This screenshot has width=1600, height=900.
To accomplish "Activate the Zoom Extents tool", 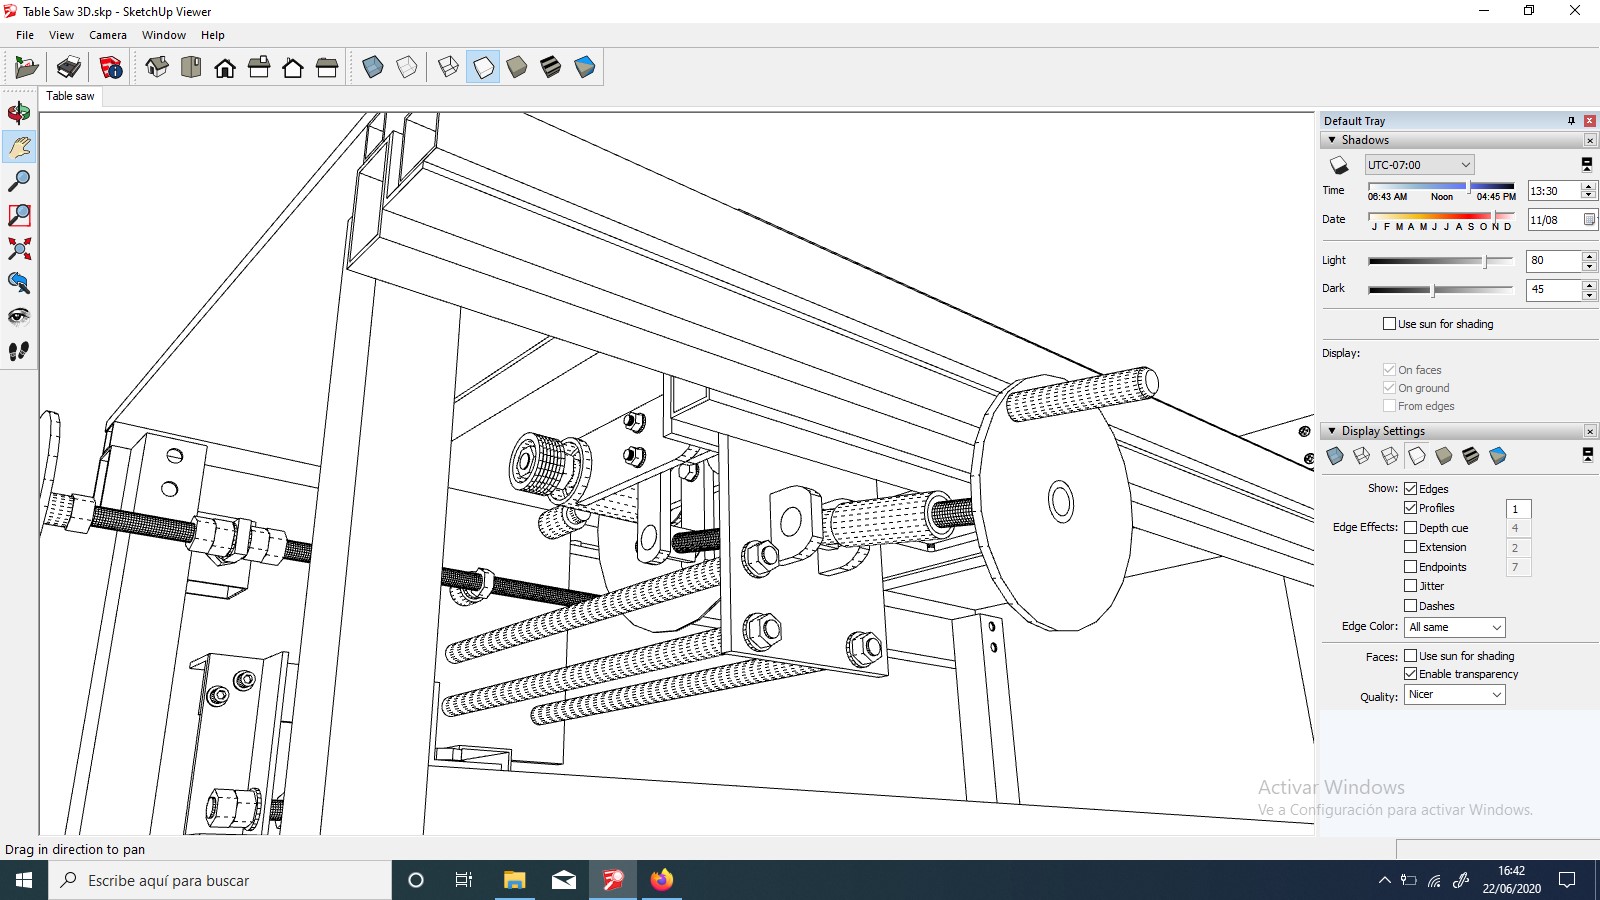I will point(19,249).
